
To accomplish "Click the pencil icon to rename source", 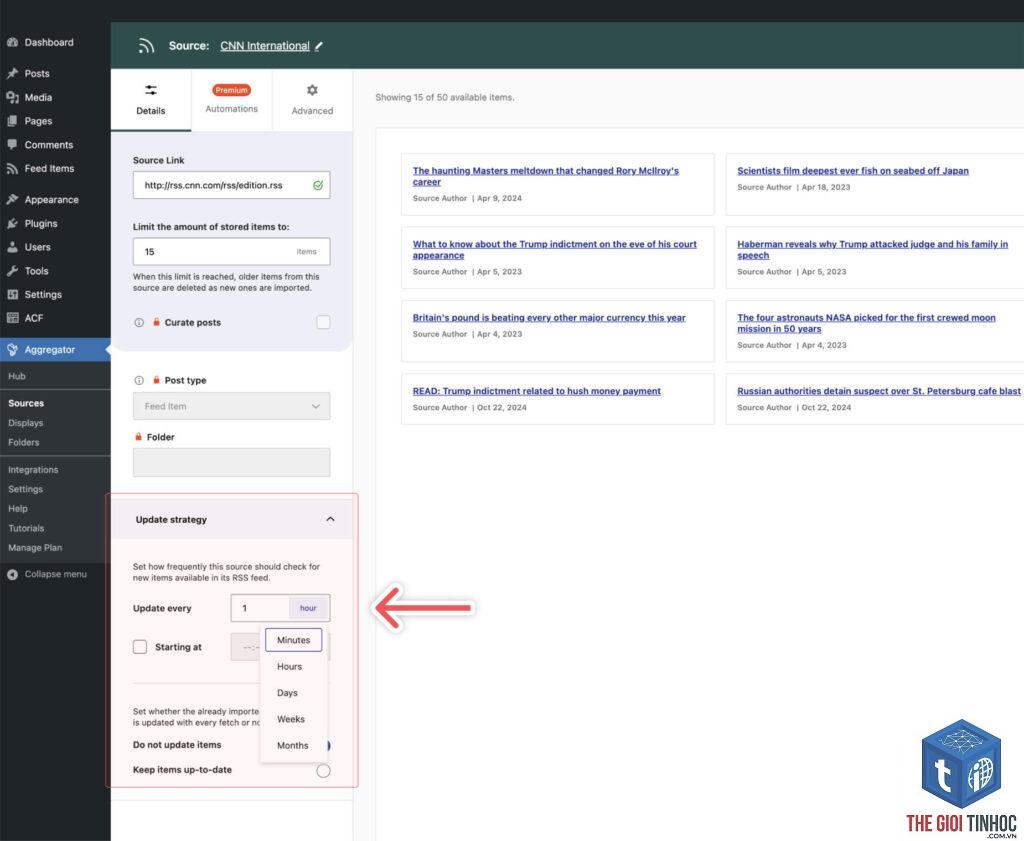I will coord(319,46).
